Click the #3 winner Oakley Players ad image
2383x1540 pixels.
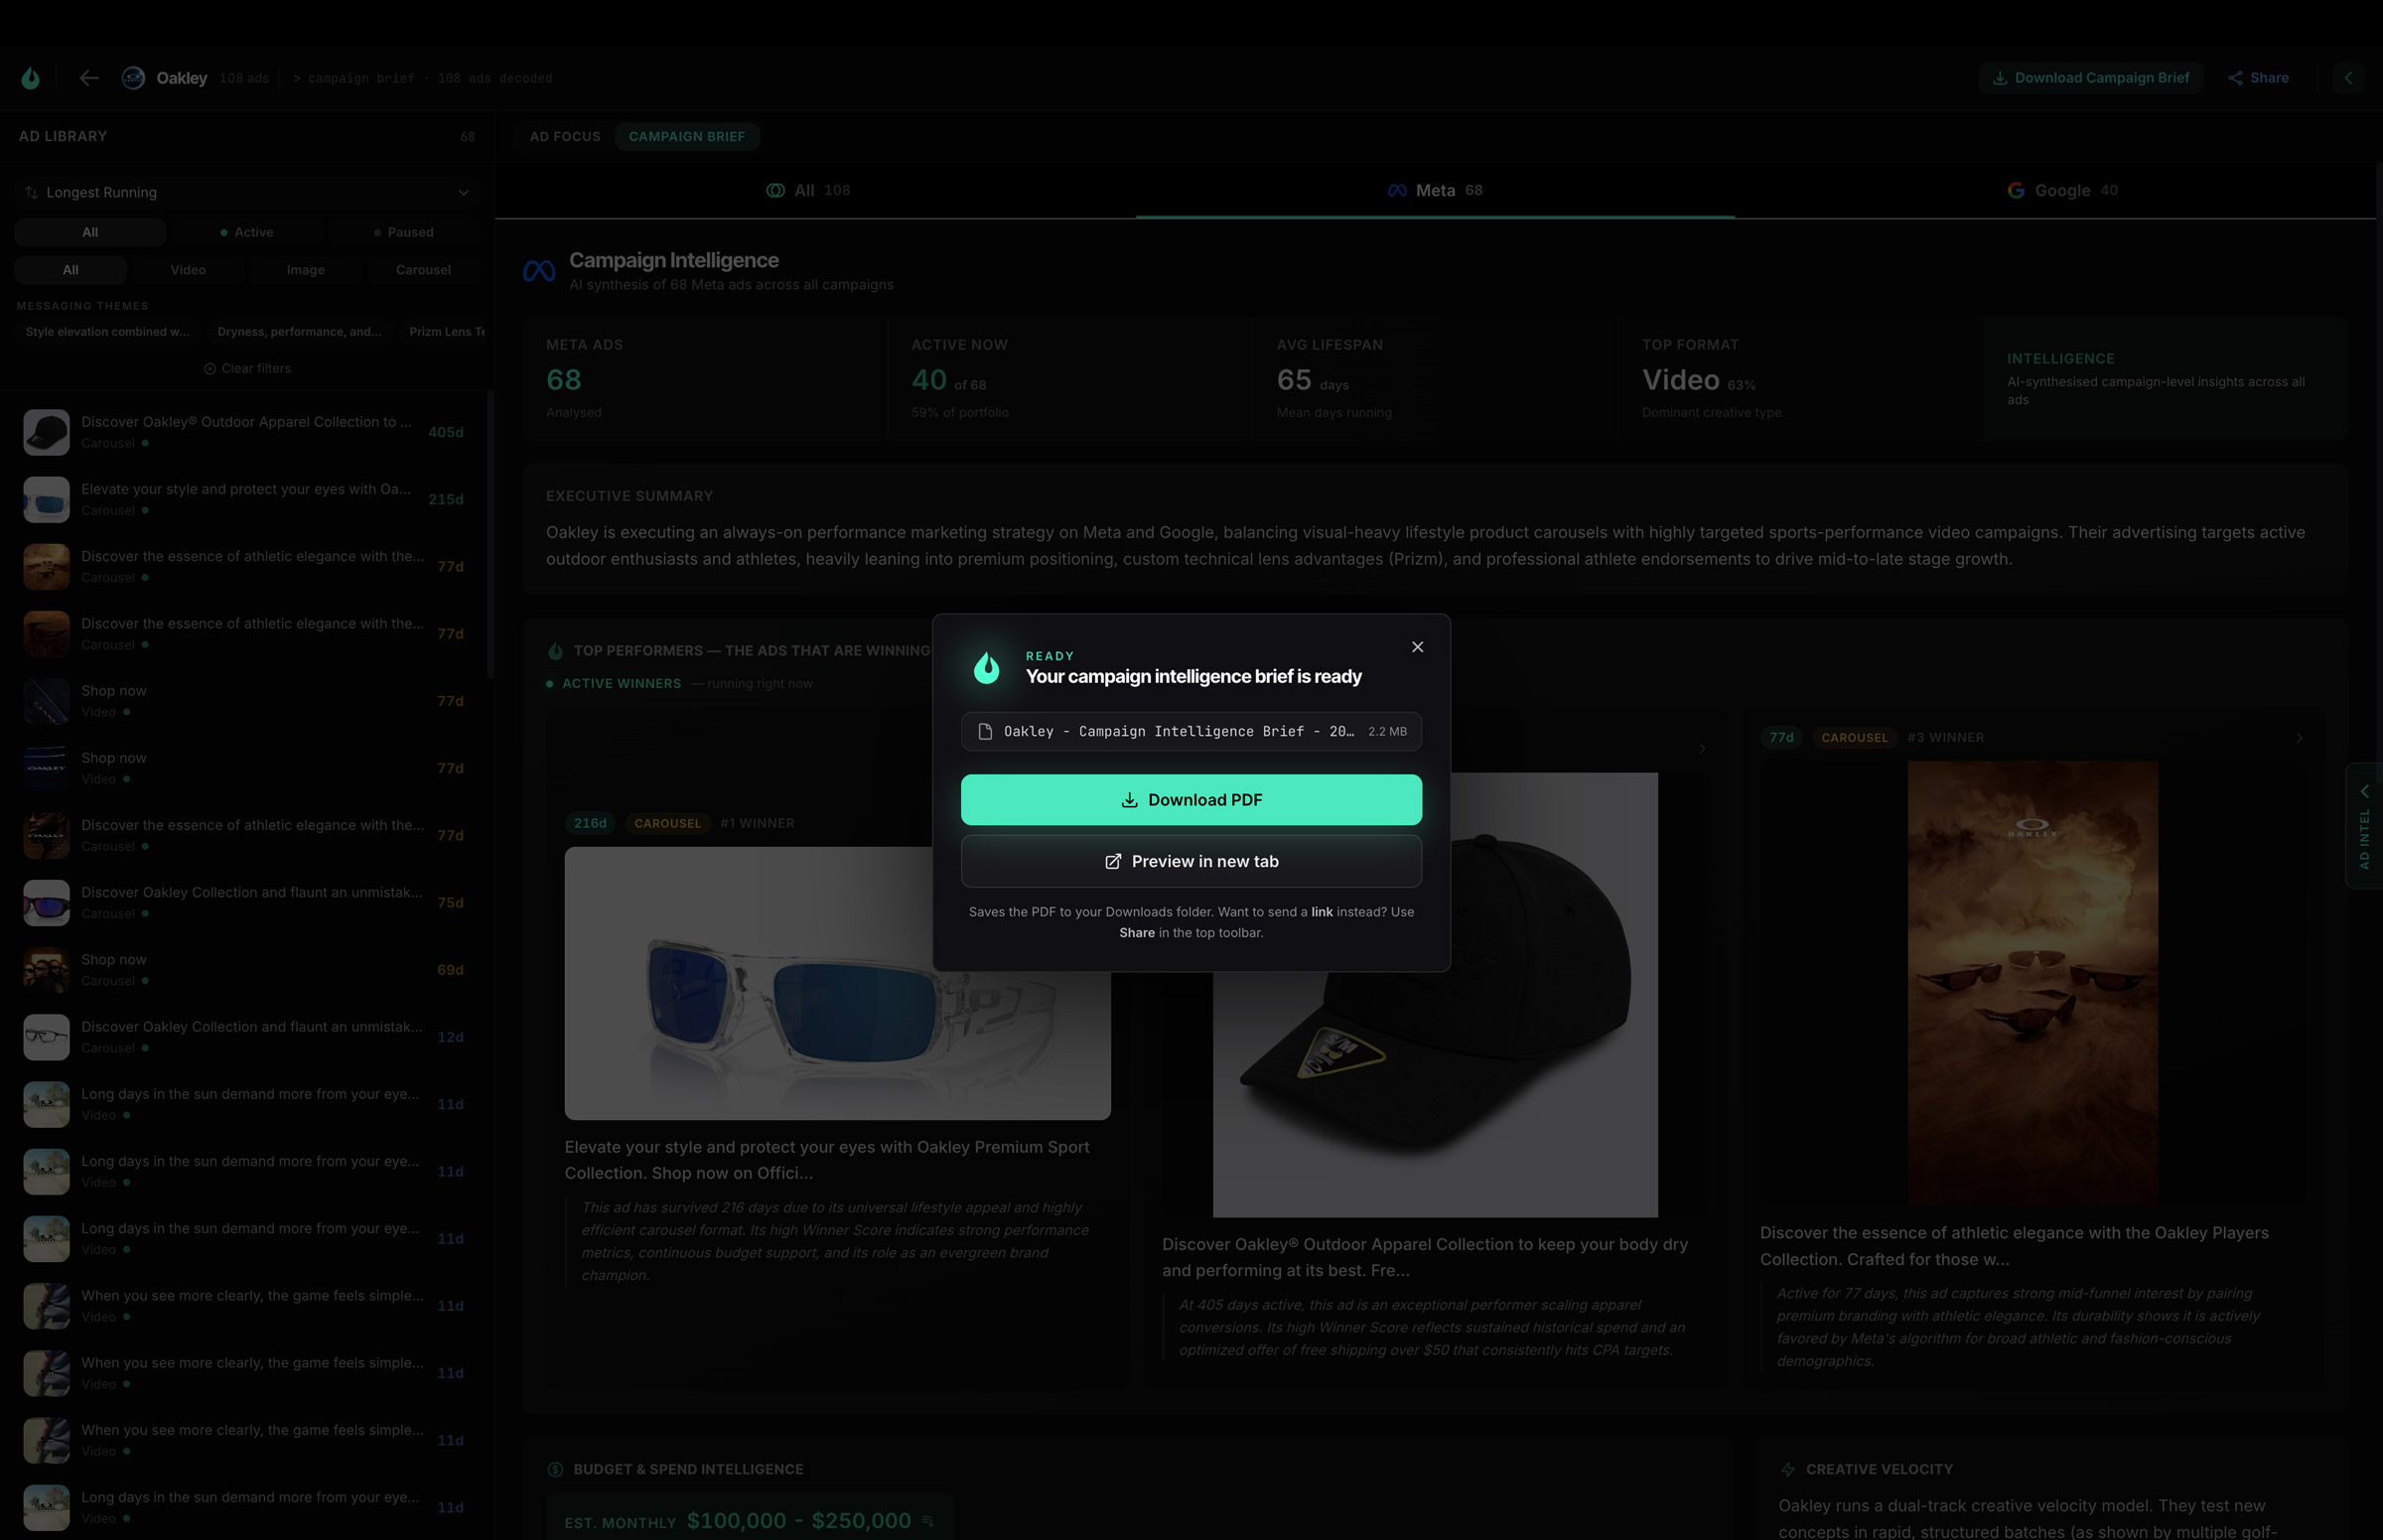(x=2032, y=983)
